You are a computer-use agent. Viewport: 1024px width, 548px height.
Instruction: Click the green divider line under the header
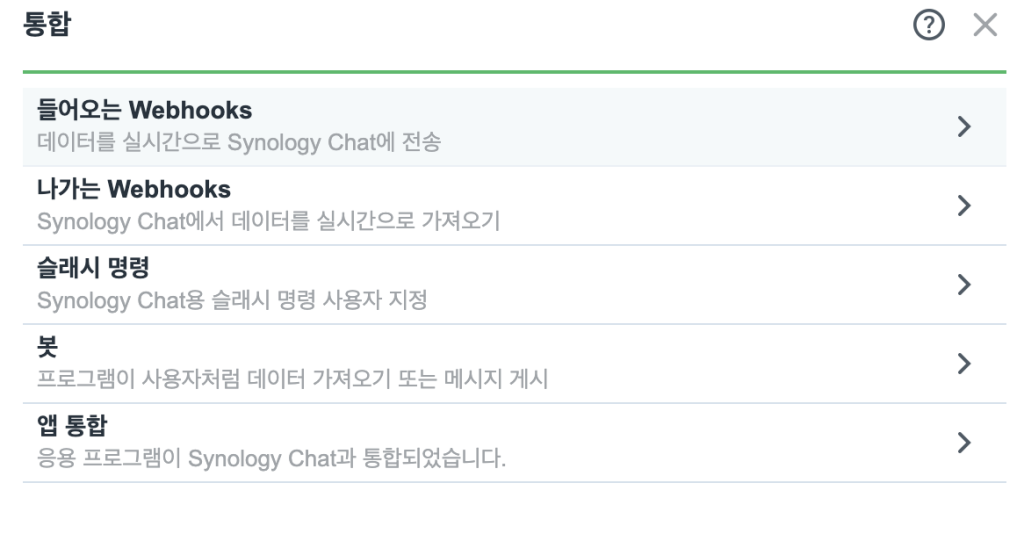click(x=515, y=72)
